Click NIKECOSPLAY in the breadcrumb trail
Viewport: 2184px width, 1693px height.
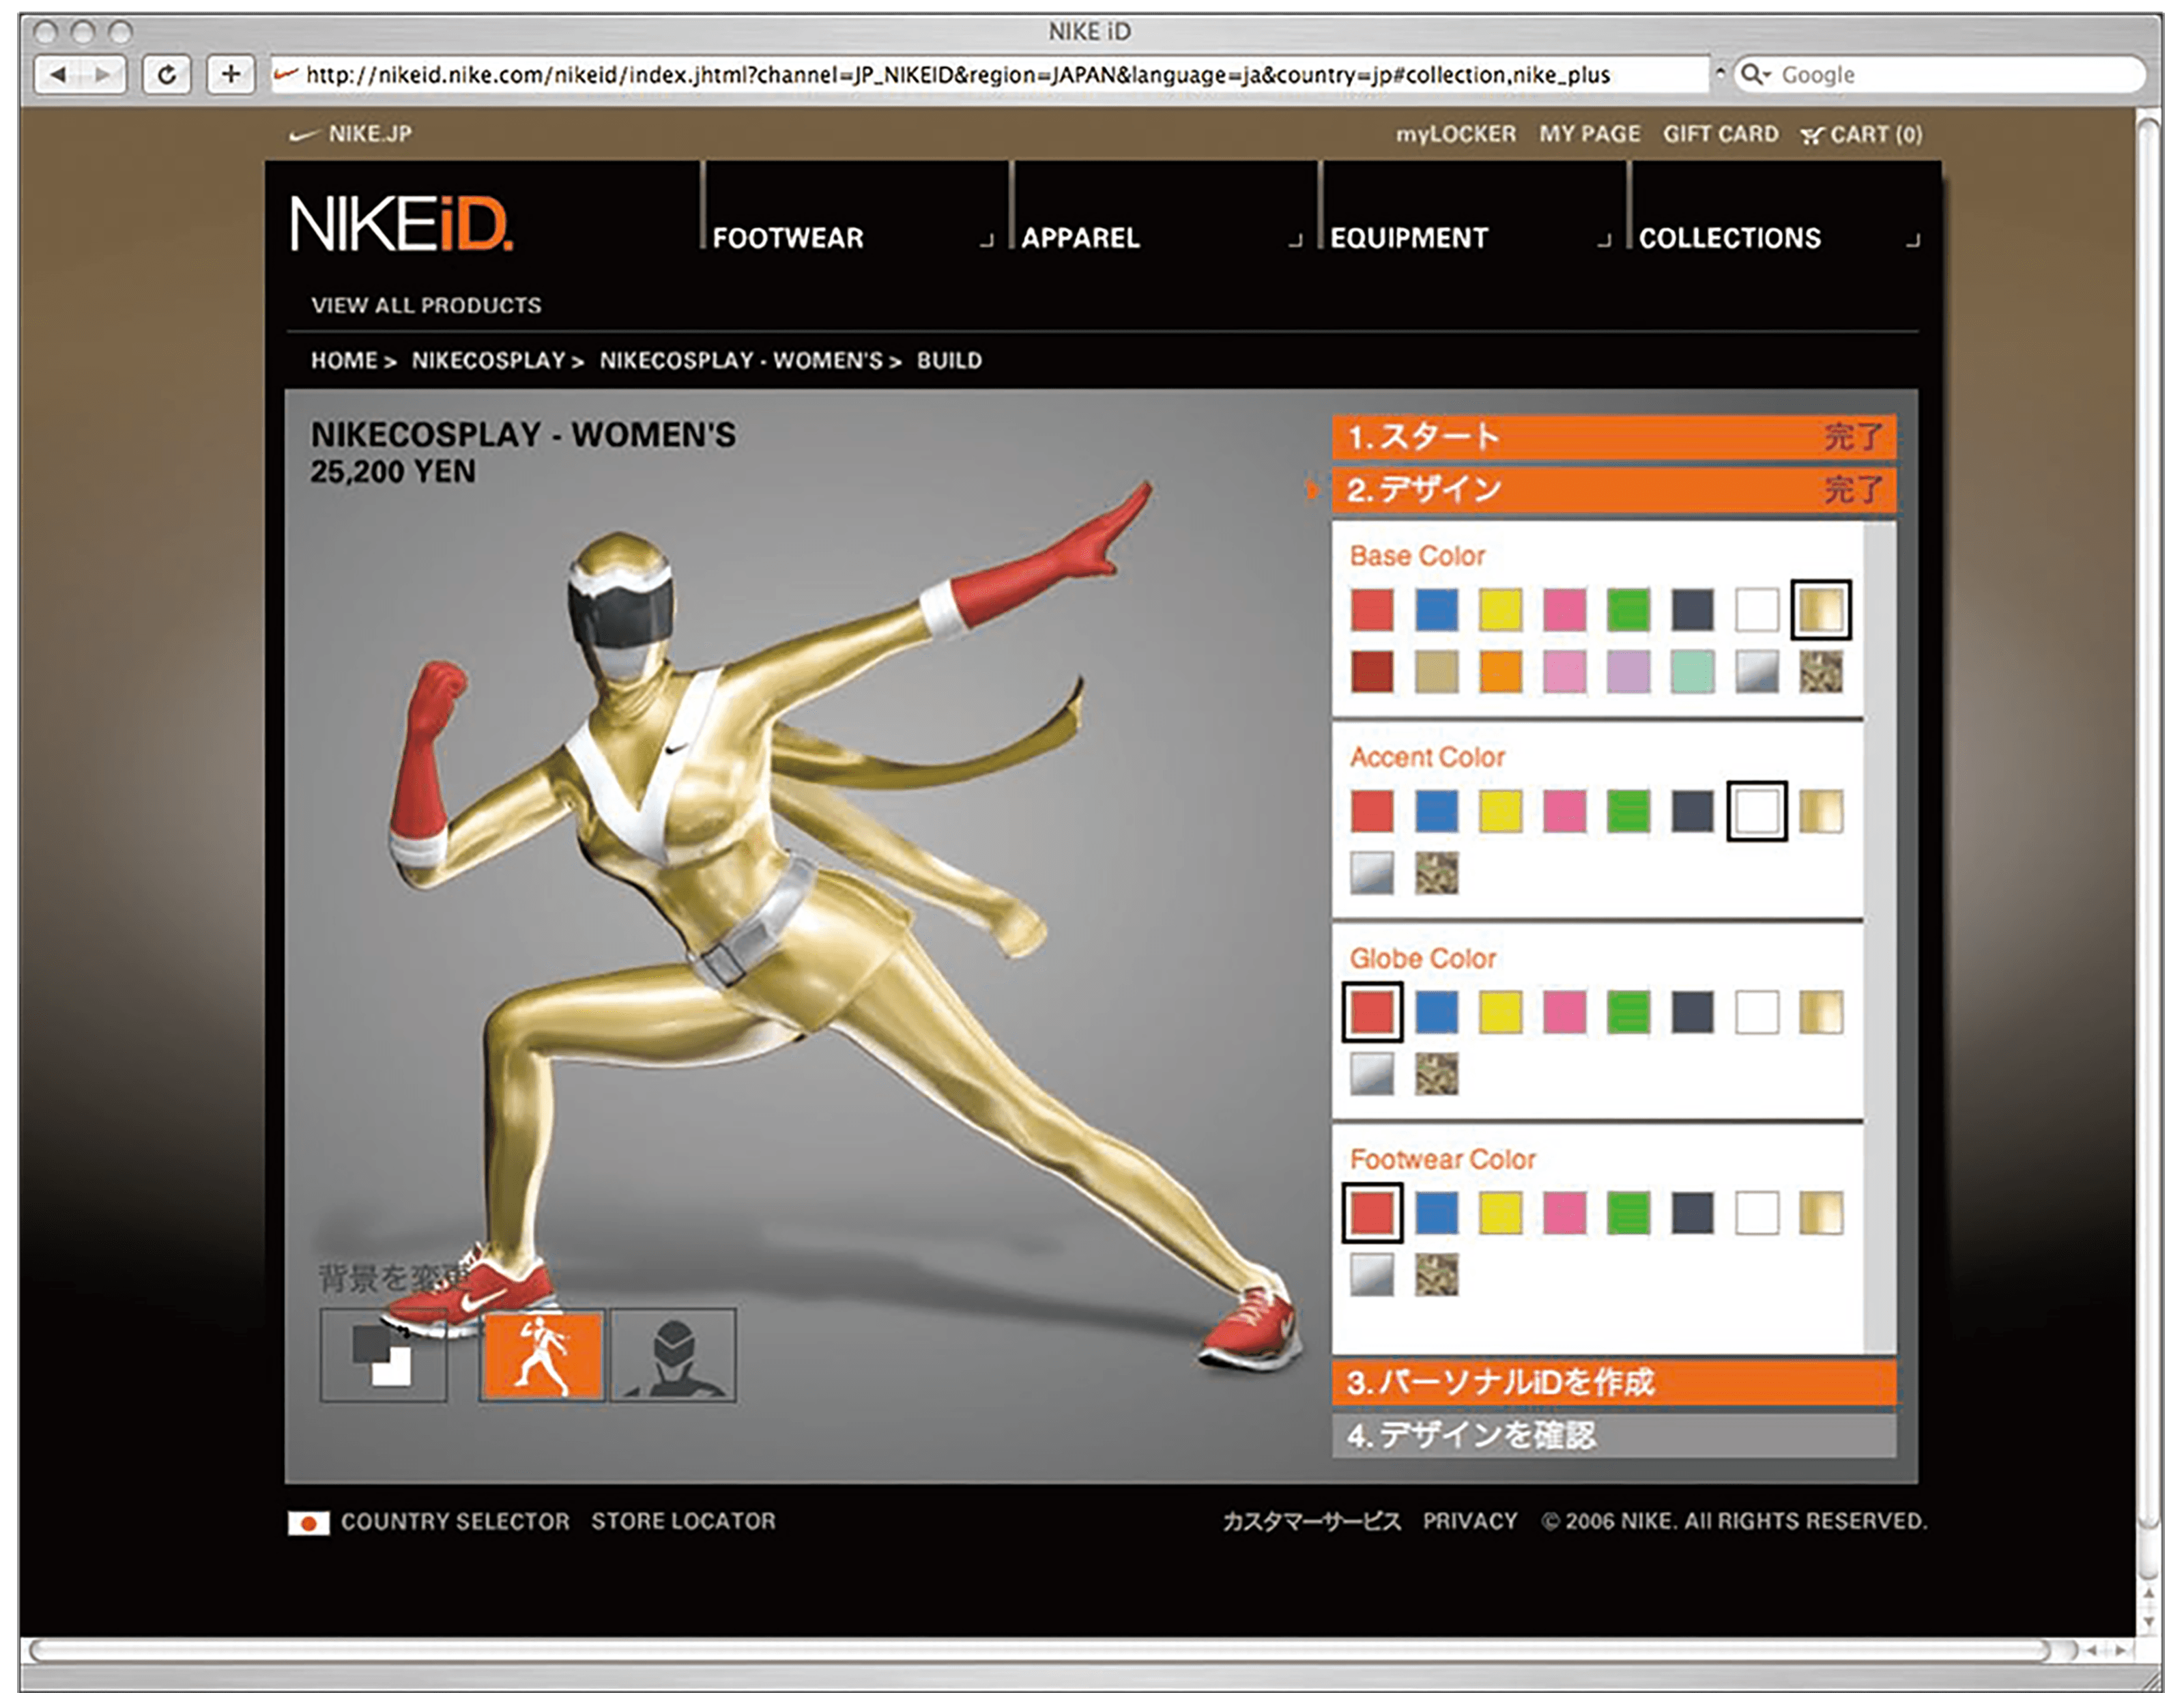pyautogui.click(x=489, y=361)
